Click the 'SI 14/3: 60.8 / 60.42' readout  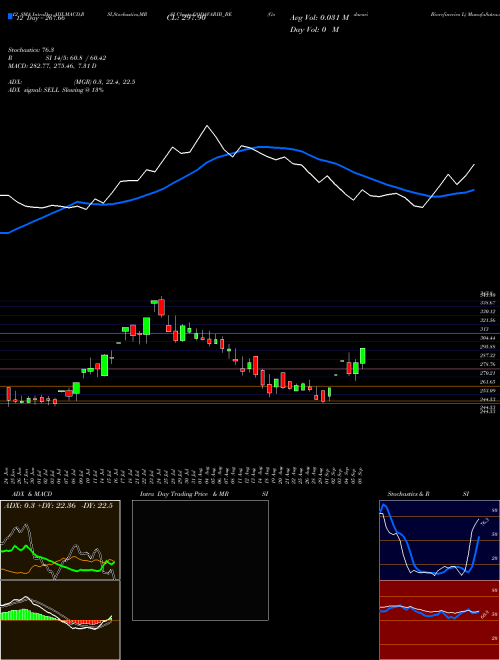pos(76,58)
